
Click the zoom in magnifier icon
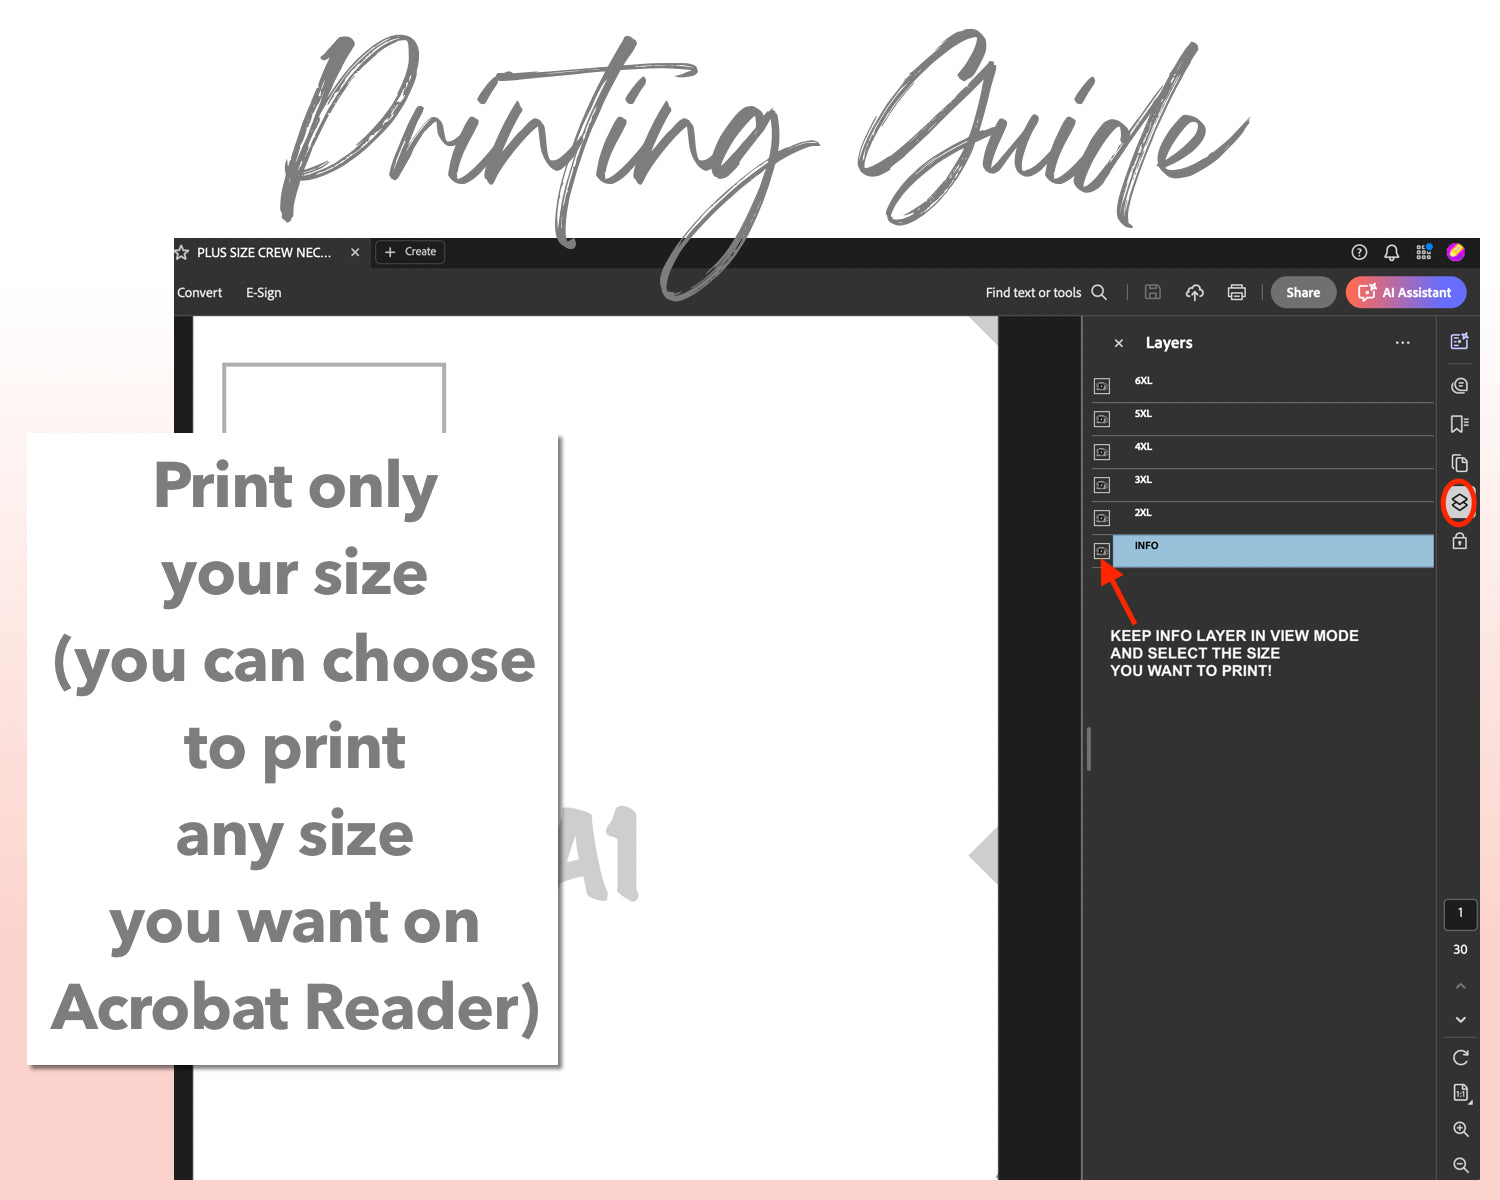1460,1129
